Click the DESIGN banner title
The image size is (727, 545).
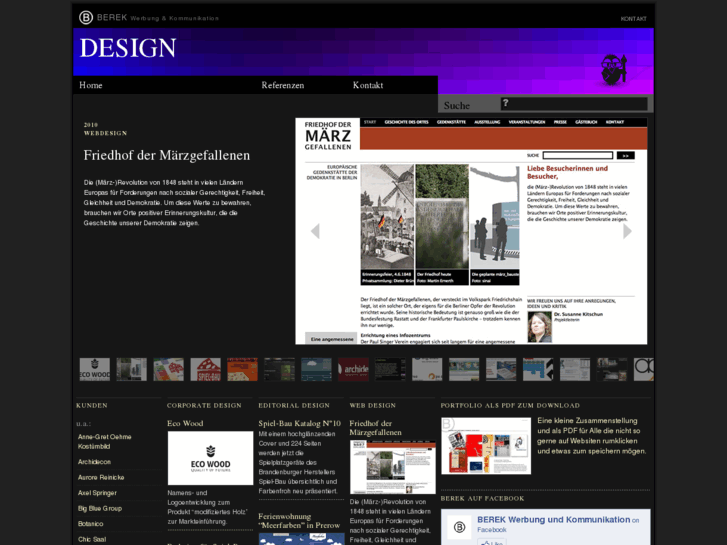(128, 48)
